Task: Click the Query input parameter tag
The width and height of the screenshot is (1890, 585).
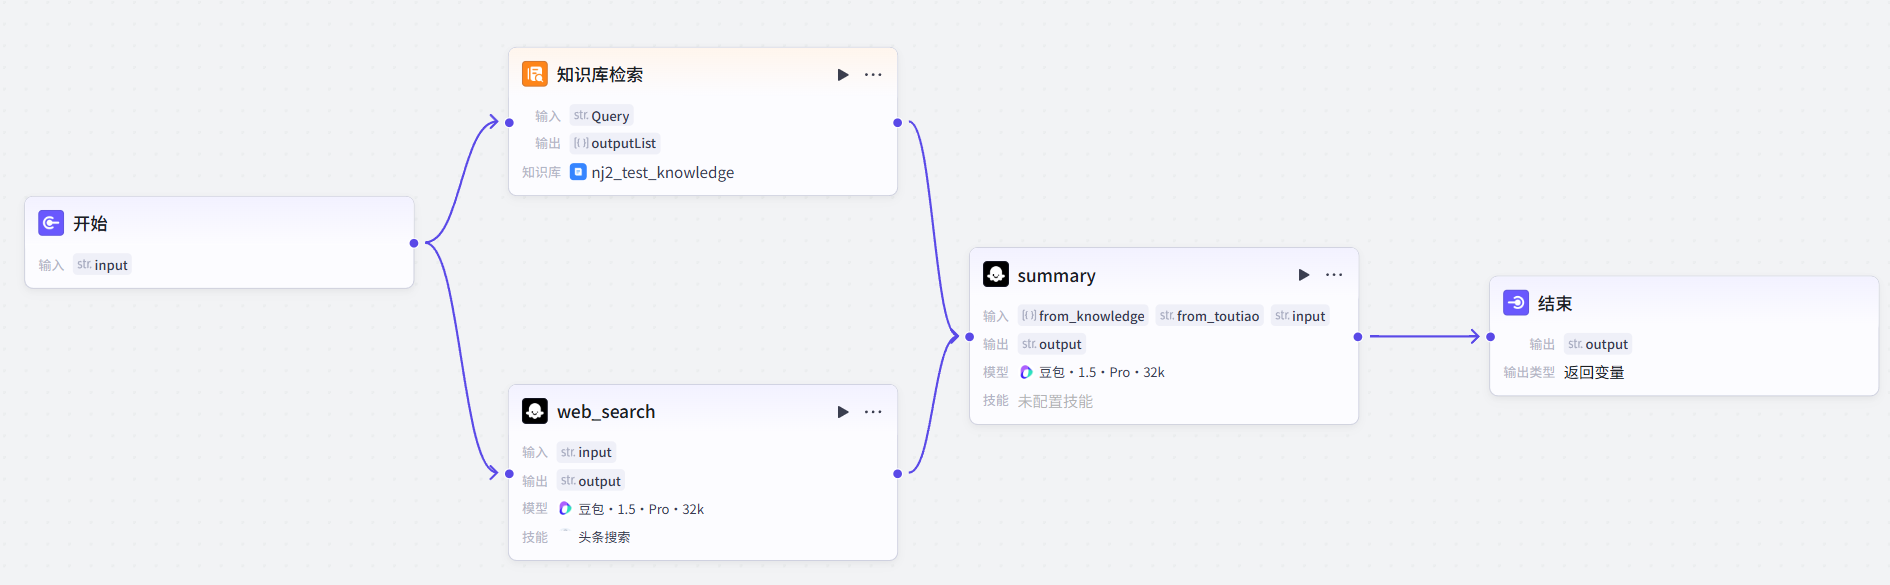Action: (602, 116)
